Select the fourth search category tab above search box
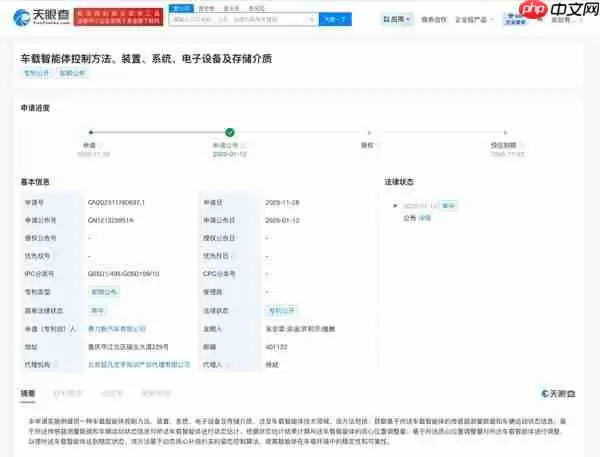 tap(256, 8)
